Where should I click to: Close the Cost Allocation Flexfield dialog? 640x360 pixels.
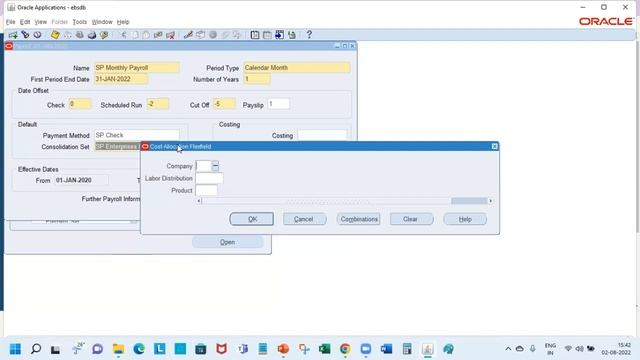(x=495, y=146)
